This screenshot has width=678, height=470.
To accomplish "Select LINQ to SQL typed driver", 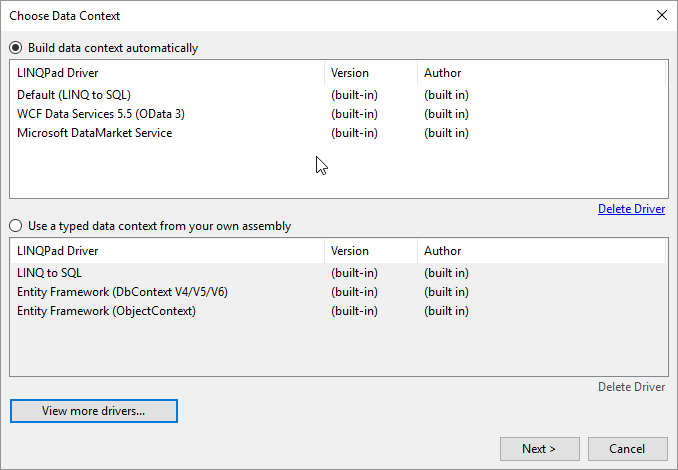I will (50, 273).
